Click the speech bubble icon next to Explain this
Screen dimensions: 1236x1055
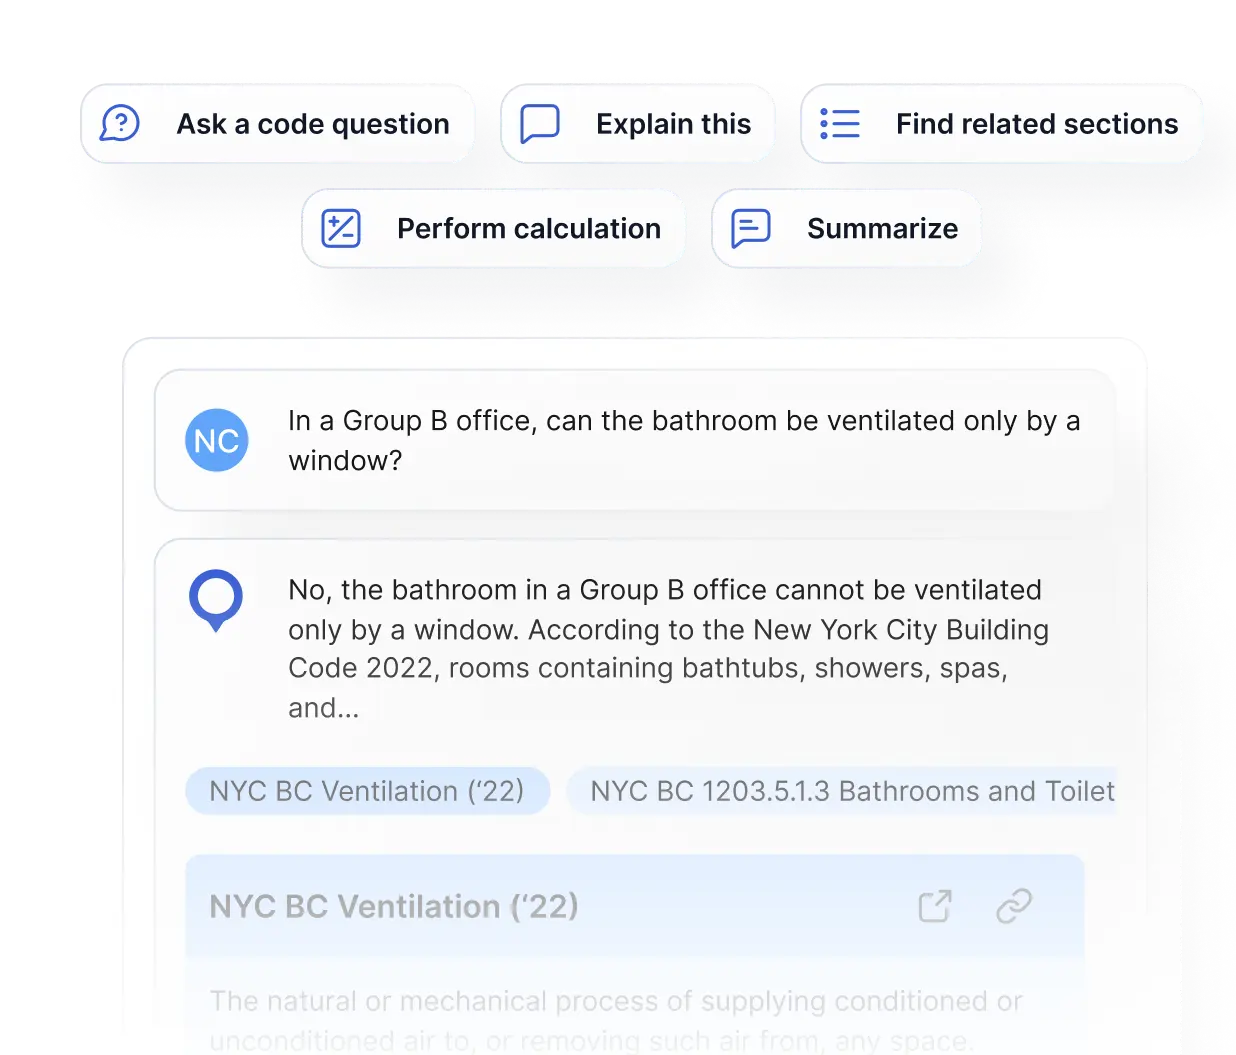pyautogui.click(x=538, y=123)
